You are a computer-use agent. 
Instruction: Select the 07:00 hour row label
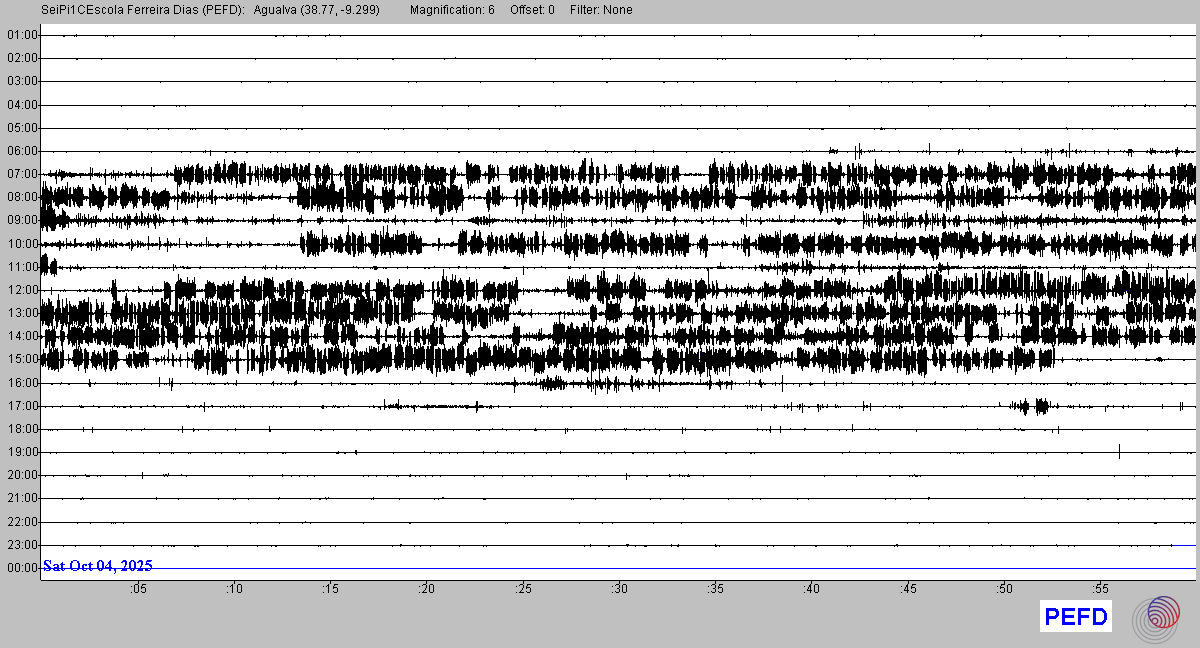pos(22,174)
